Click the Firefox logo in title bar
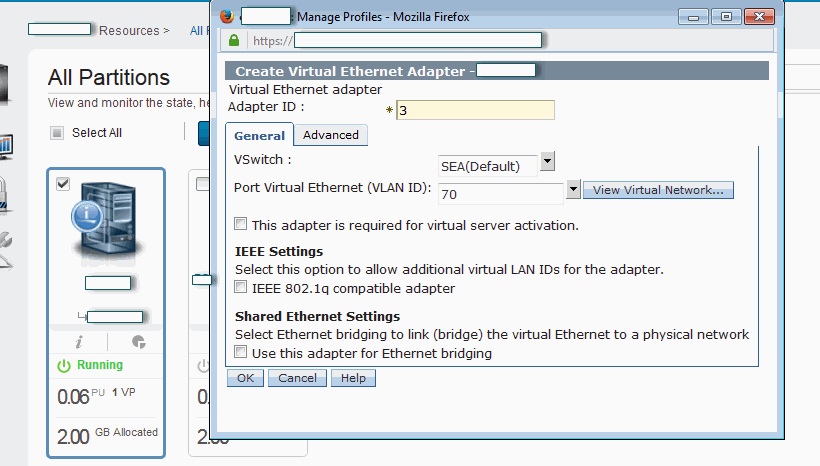The image size is (820, 466). (228, 15)
